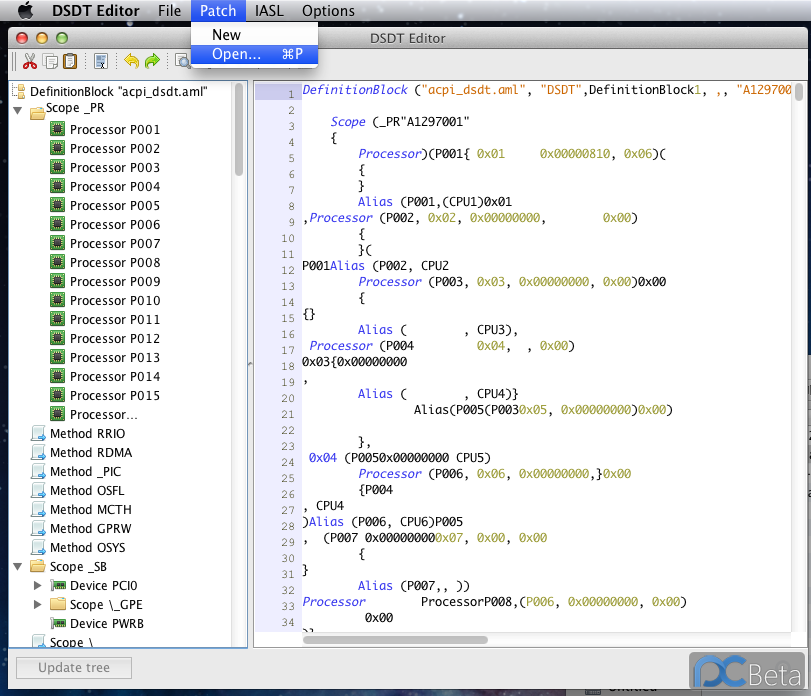Click the Redo green arrow icon
The image size is (811, 696).
(152, 61)
